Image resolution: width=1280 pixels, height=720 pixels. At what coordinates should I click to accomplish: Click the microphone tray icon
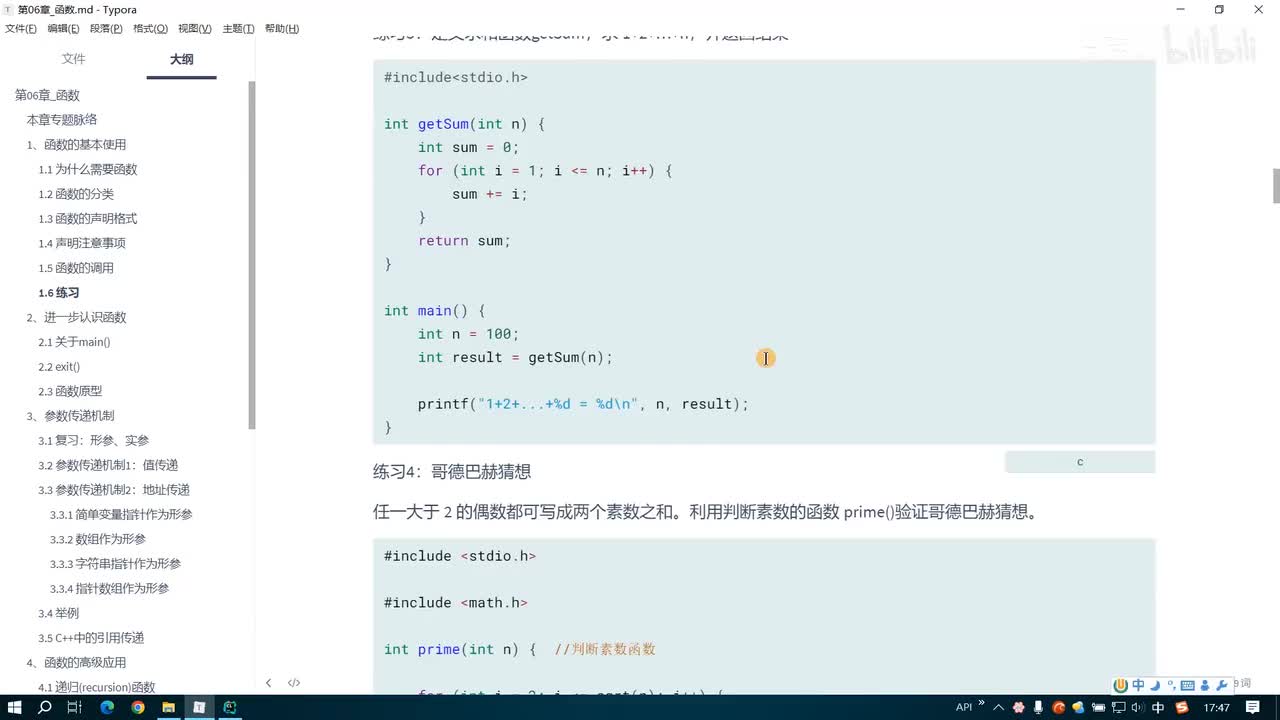(x=1038, y=707)
